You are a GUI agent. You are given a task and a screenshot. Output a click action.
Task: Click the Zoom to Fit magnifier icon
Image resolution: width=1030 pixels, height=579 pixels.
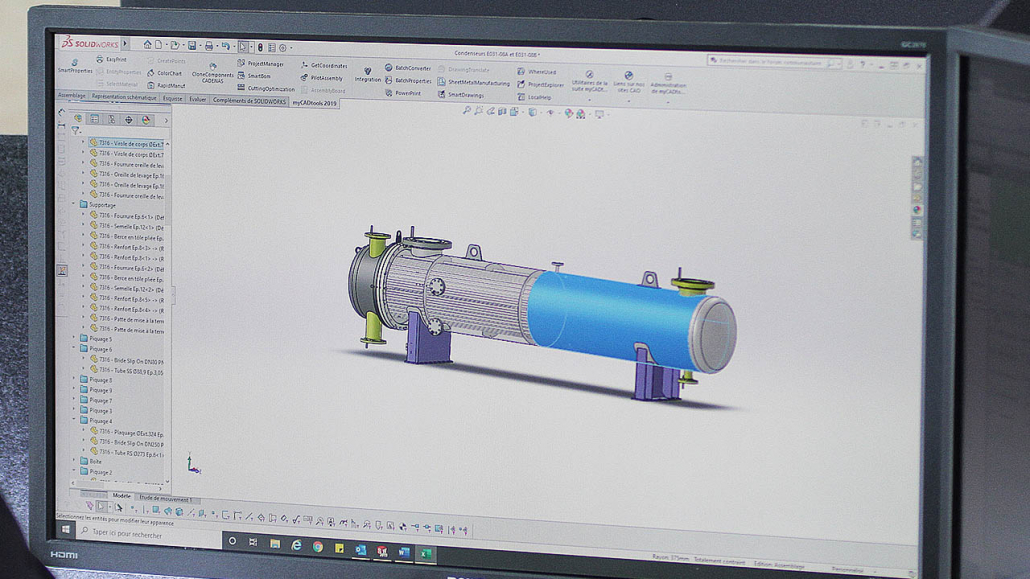coord(466,111)
